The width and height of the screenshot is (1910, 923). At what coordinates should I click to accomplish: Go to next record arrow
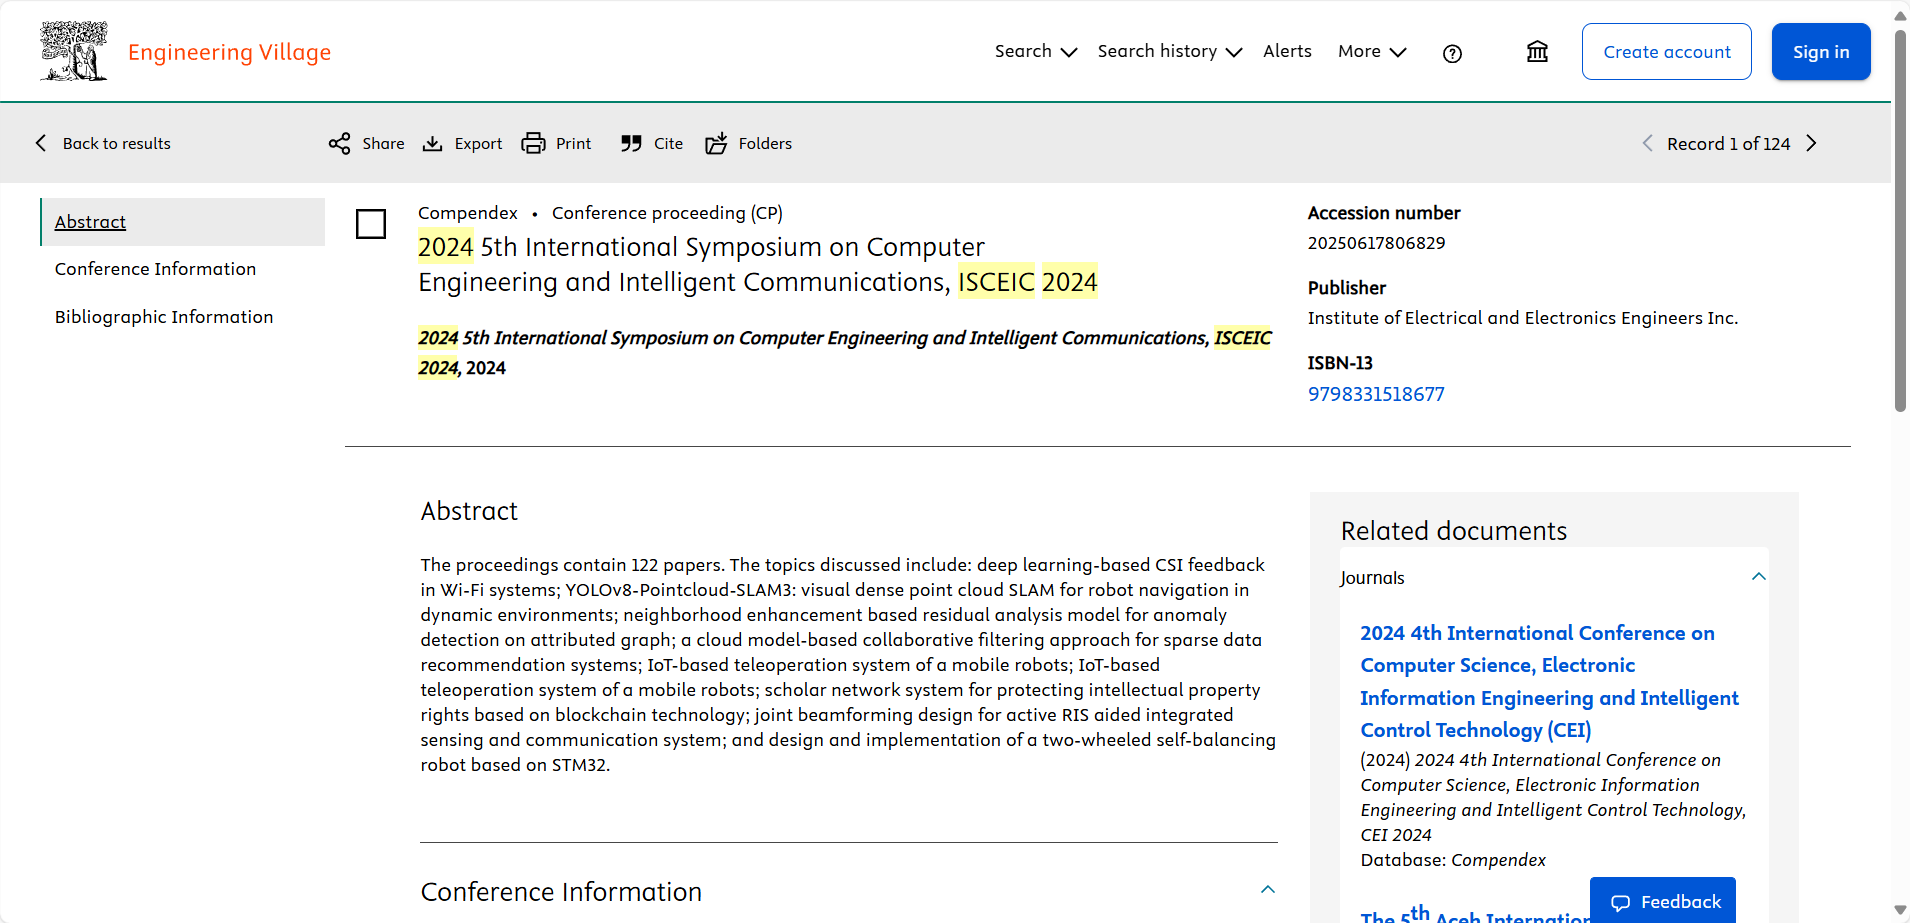1811,143
